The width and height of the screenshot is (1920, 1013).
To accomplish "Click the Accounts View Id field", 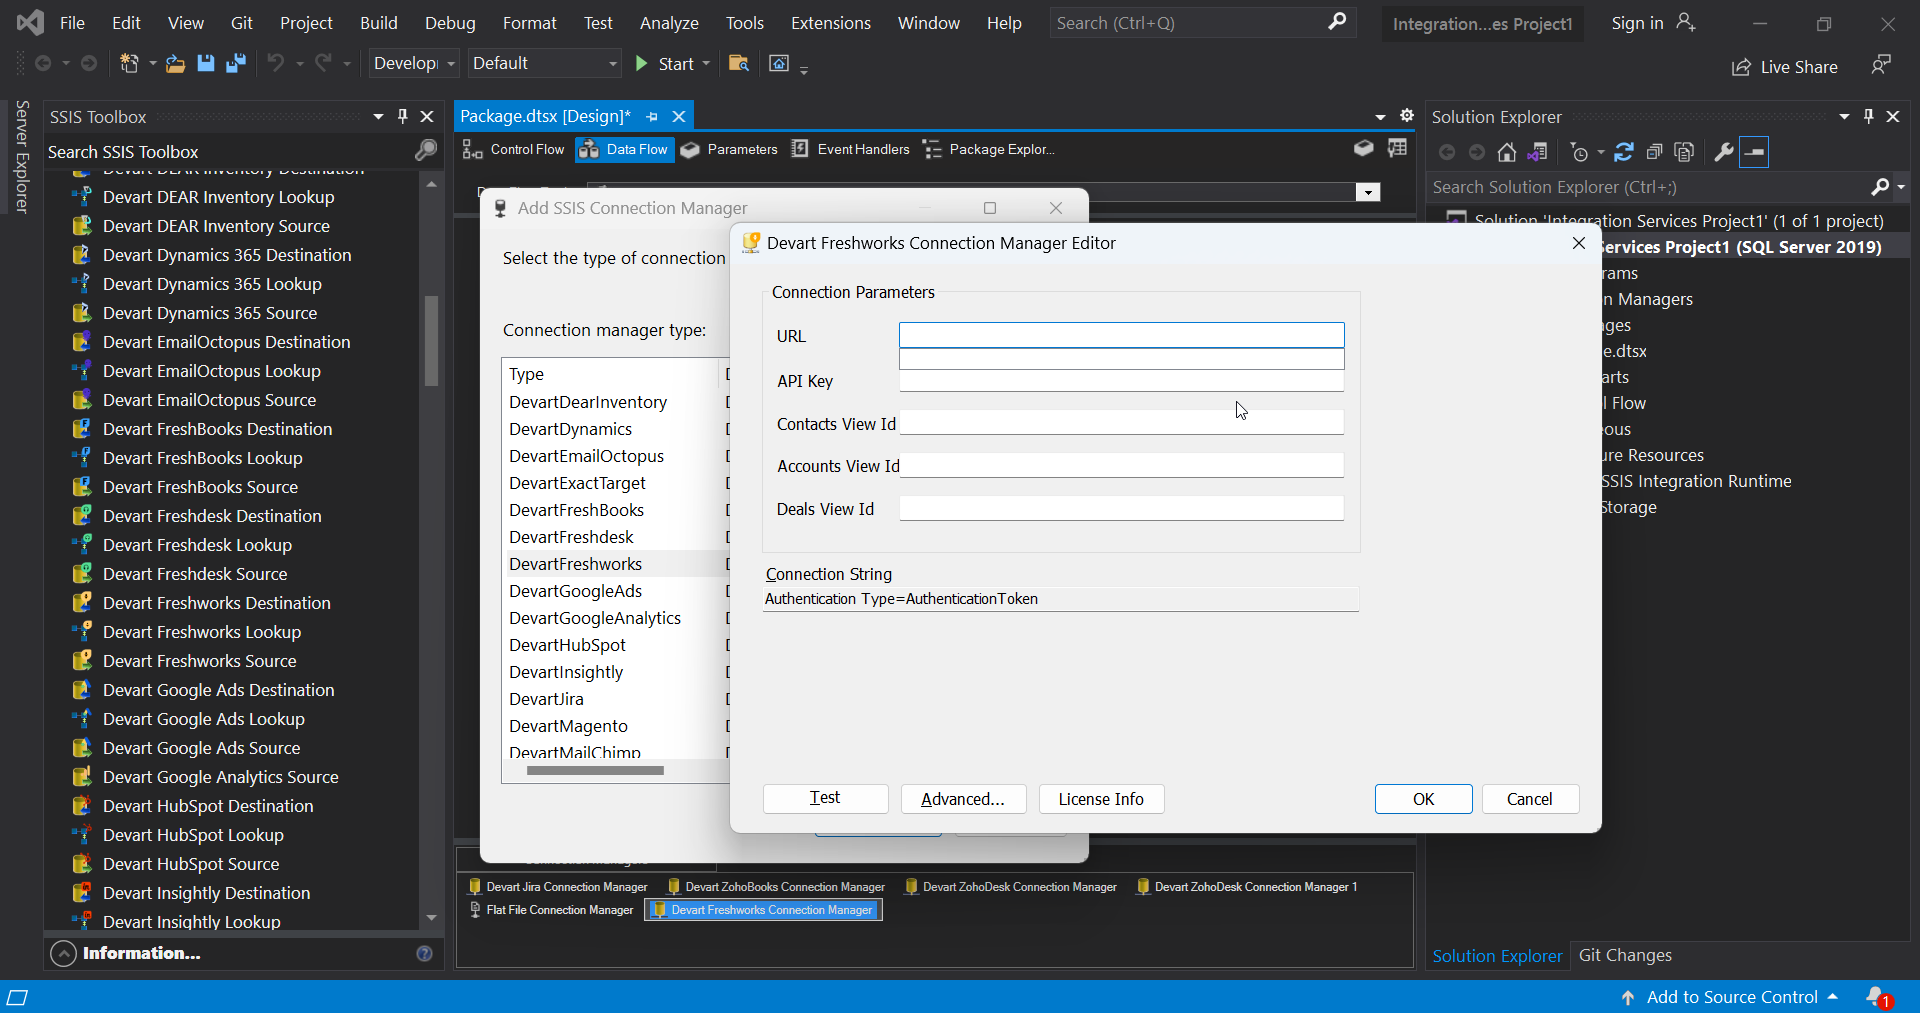I will (1121, 465).
